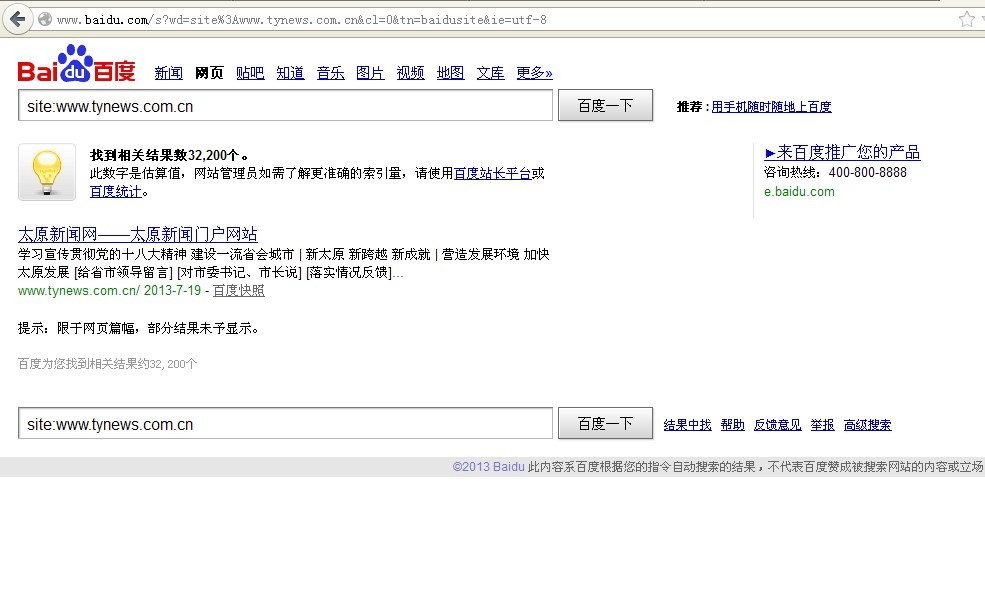Screen dimensions: 985x589
Task: Open 来百度推广您的产品 ad link
Action: 842,153
